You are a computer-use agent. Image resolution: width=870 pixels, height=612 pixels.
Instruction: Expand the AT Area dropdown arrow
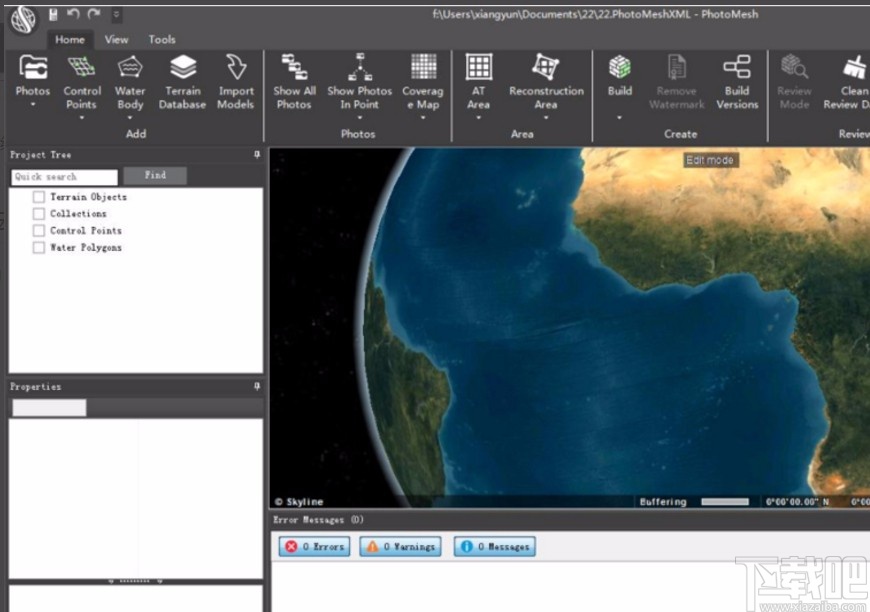(479, 117)
